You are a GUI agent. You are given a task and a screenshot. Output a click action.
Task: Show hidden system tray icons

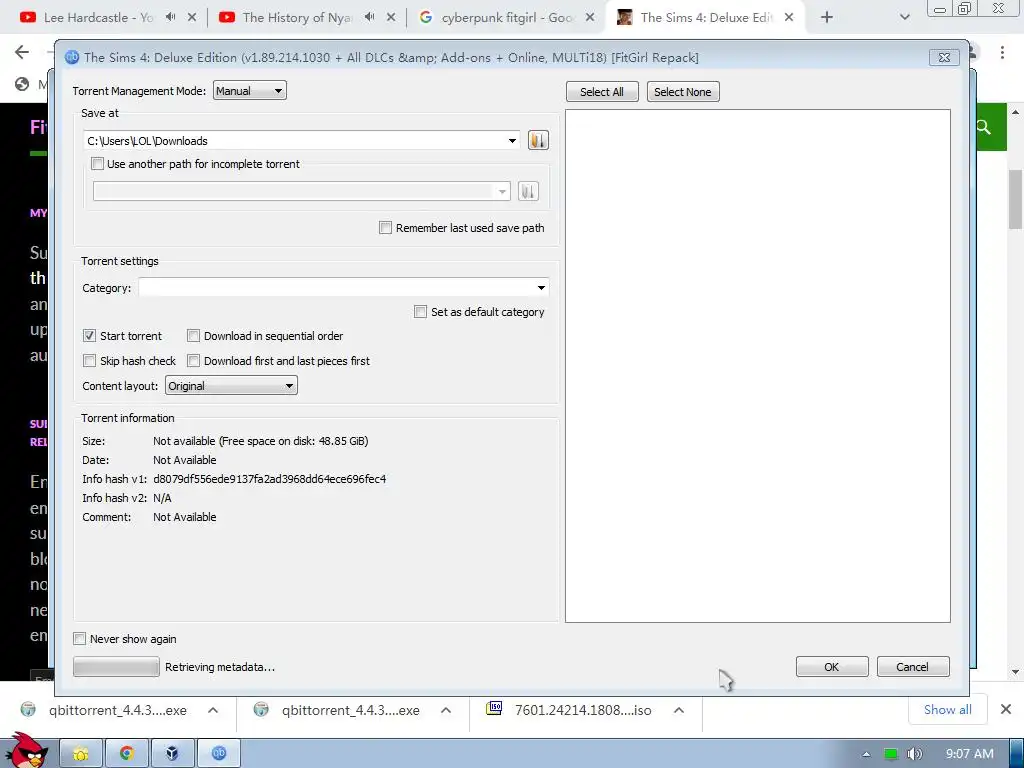[x=866, y=754]
